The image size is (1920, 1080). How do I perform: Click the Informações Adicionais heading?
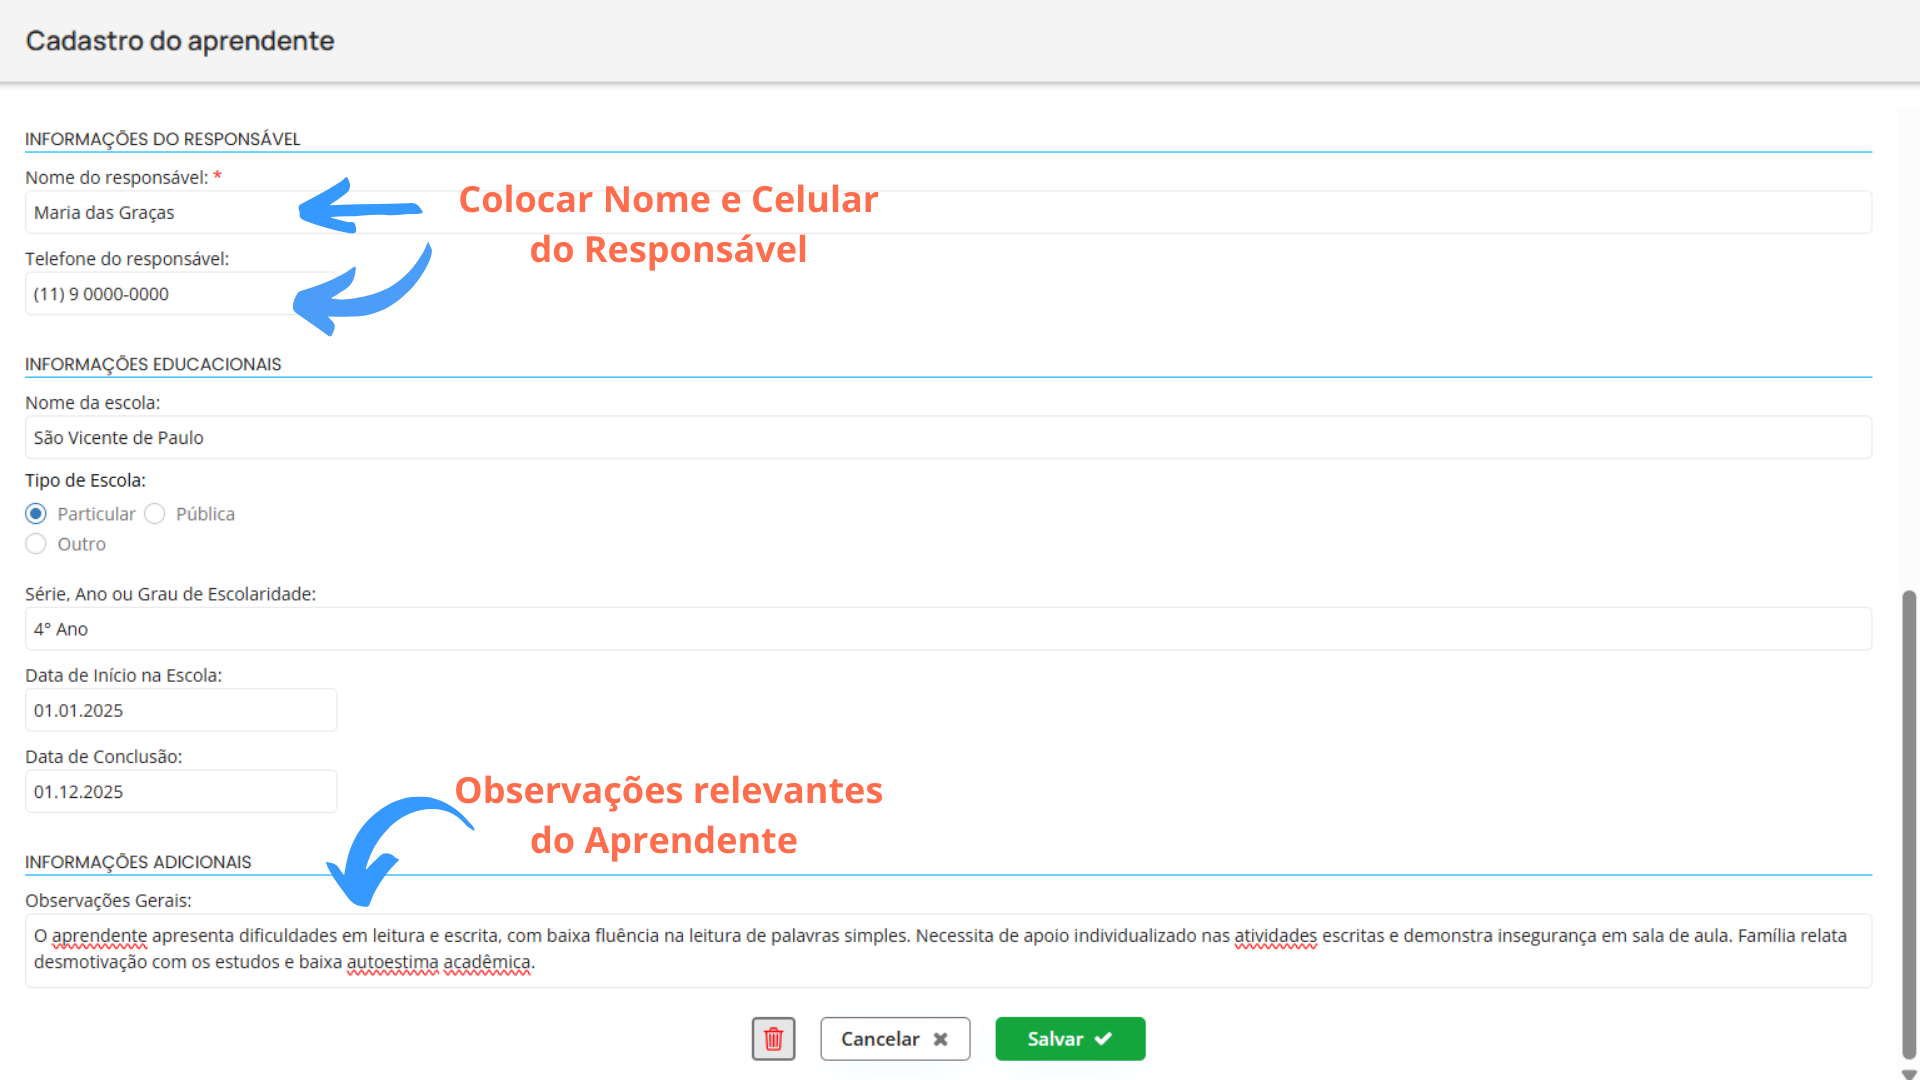138,862
